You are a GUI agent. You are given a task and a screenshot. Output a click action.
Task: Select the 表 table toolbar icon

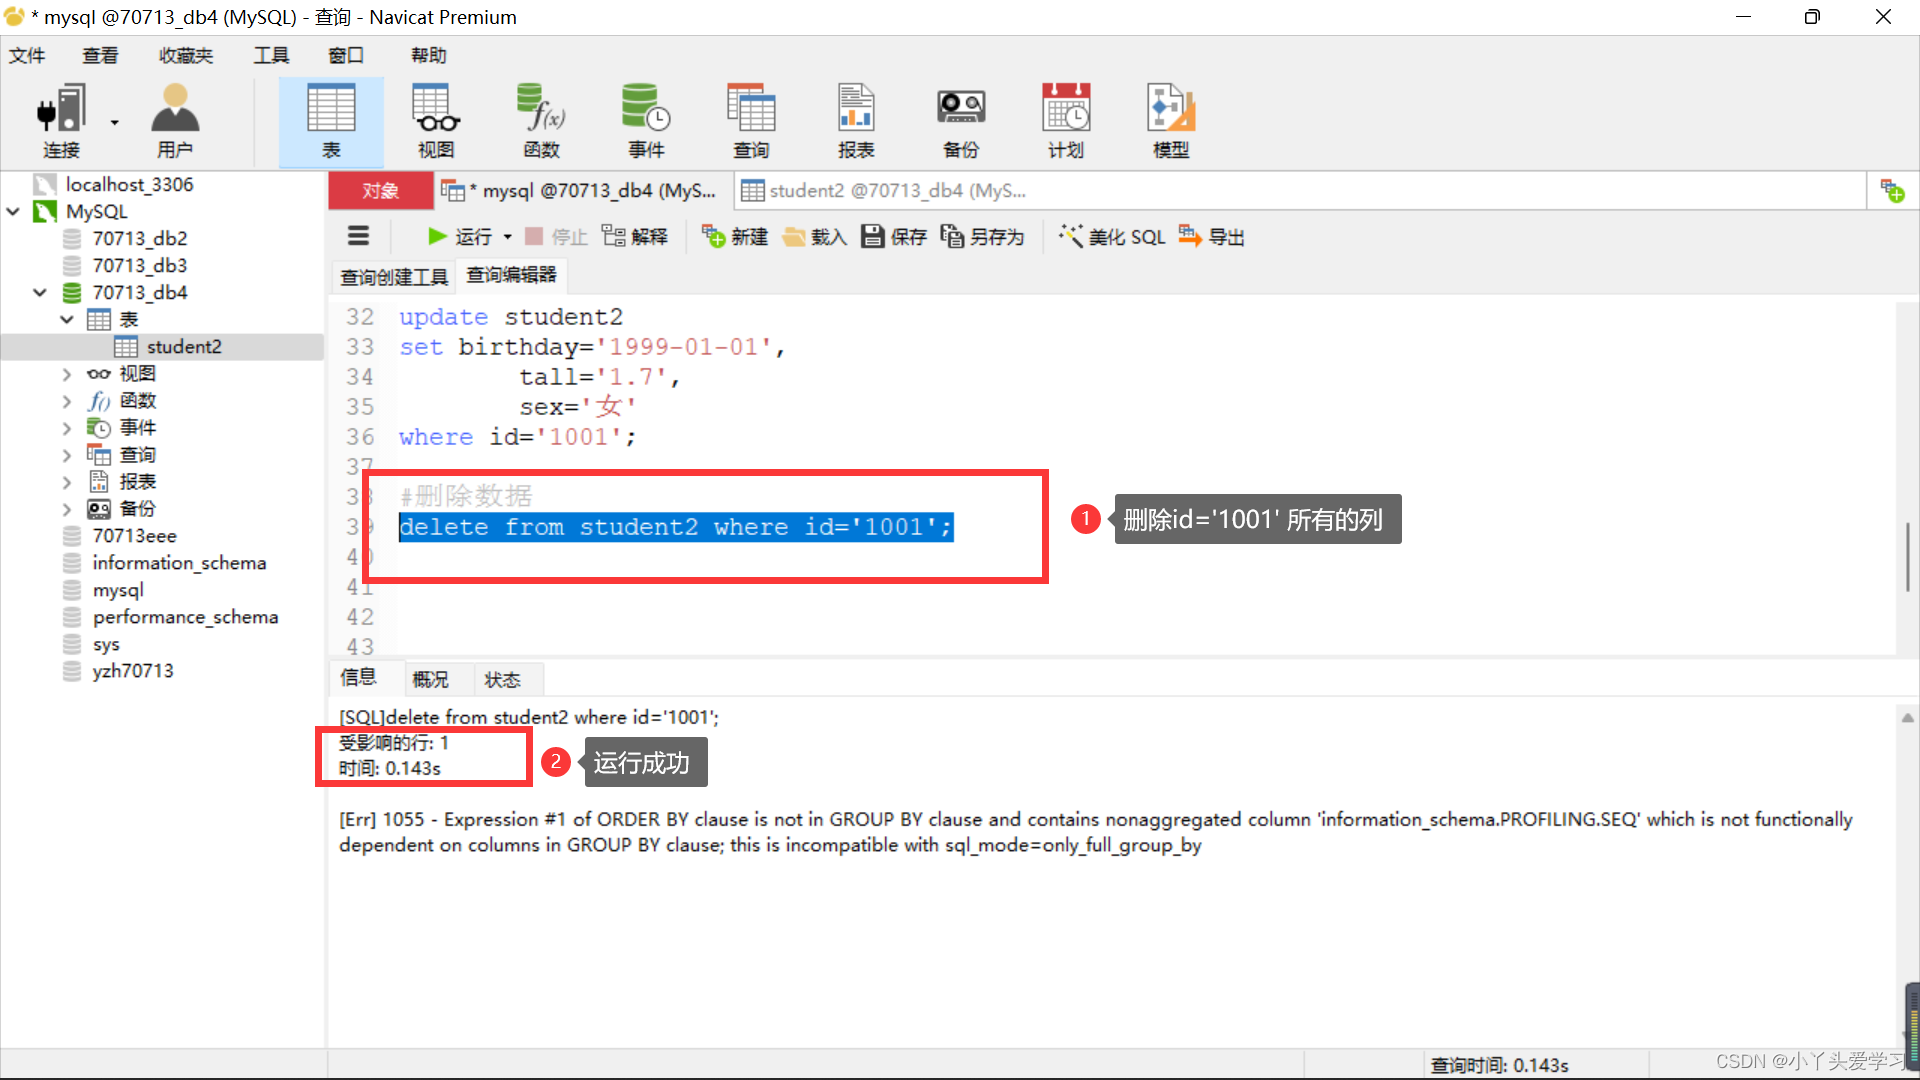pyautogui.click(x=331, y=121)
